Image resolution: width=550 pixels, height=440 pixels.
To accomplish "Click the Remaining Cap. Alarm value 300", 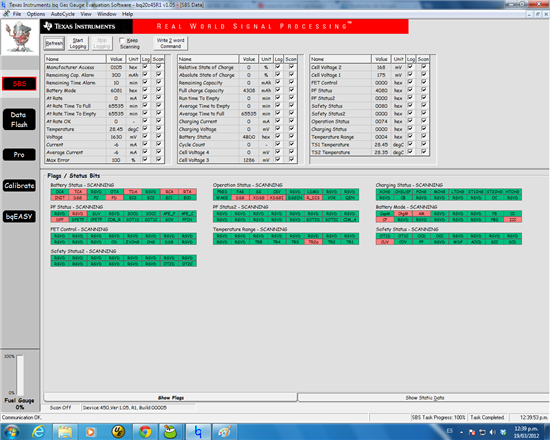I will point(116,75).
